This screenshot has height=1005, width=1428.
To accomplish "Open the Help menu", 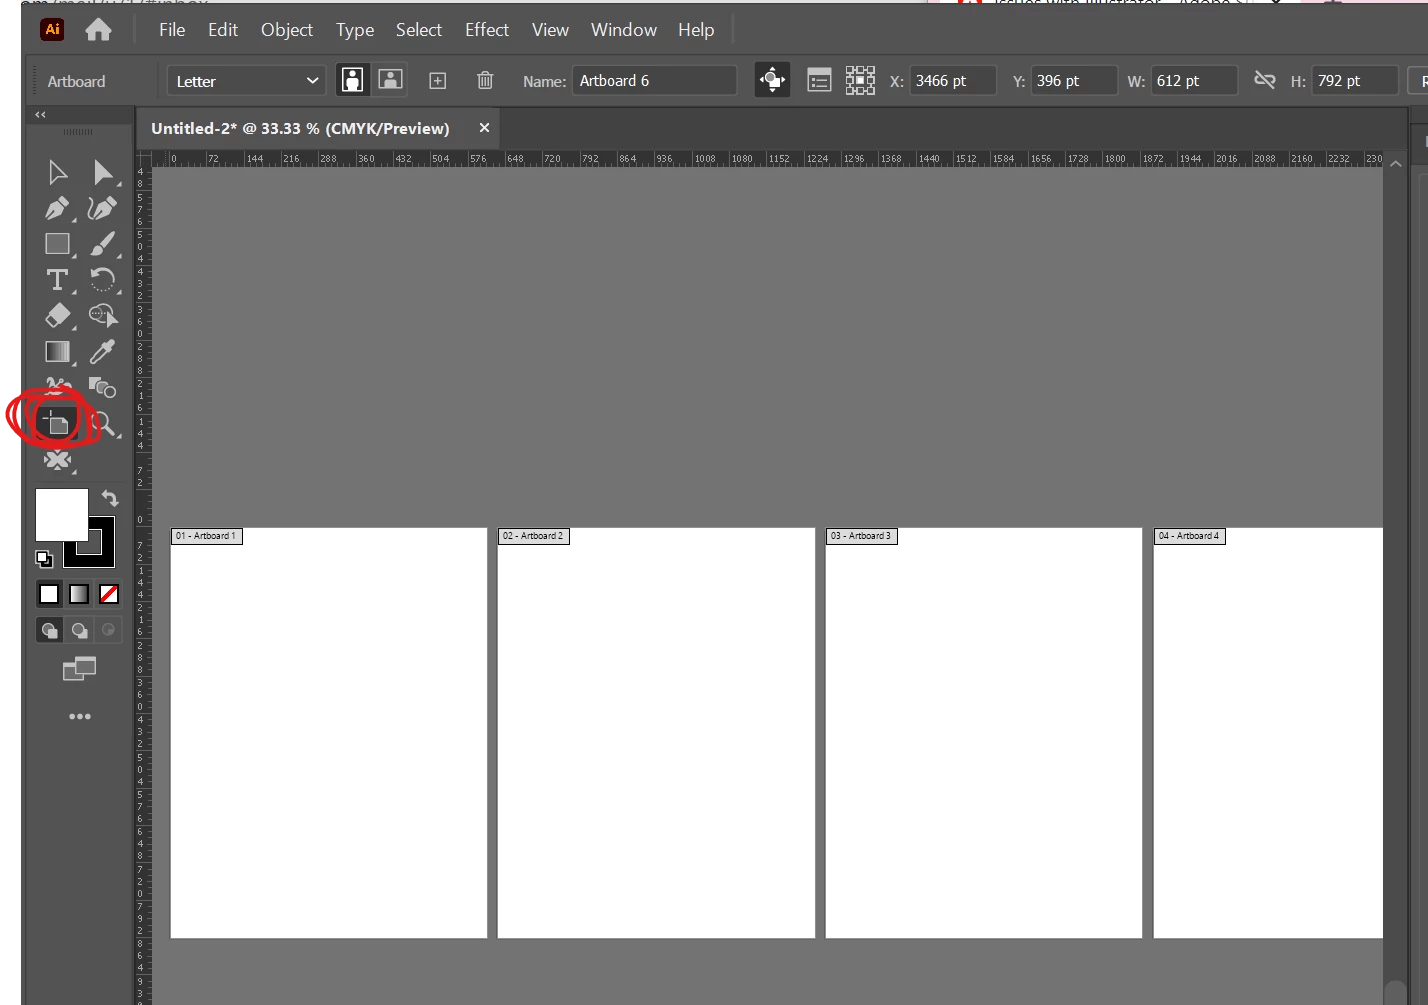I will click(x=696, y=30).
